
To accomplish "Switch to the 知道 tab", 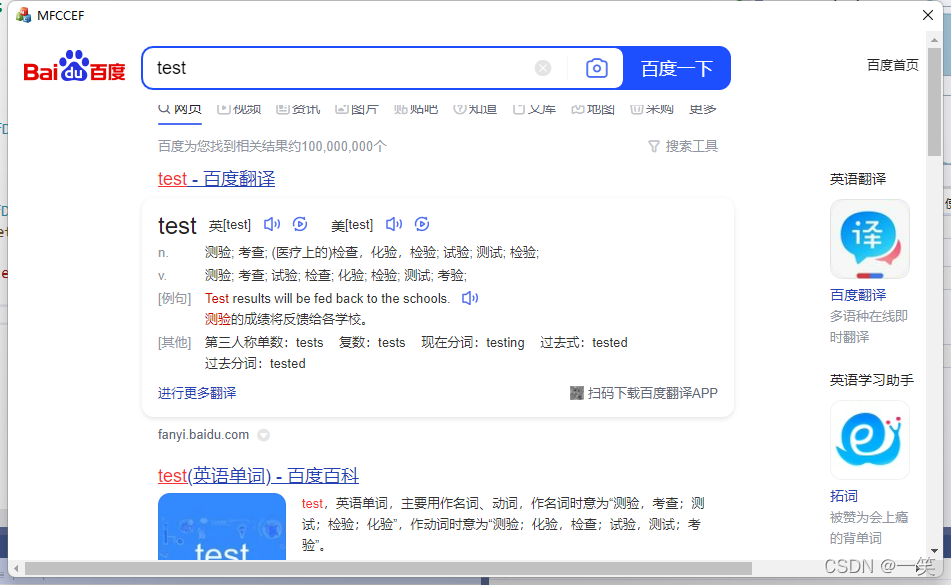I will tap(475, 109).
